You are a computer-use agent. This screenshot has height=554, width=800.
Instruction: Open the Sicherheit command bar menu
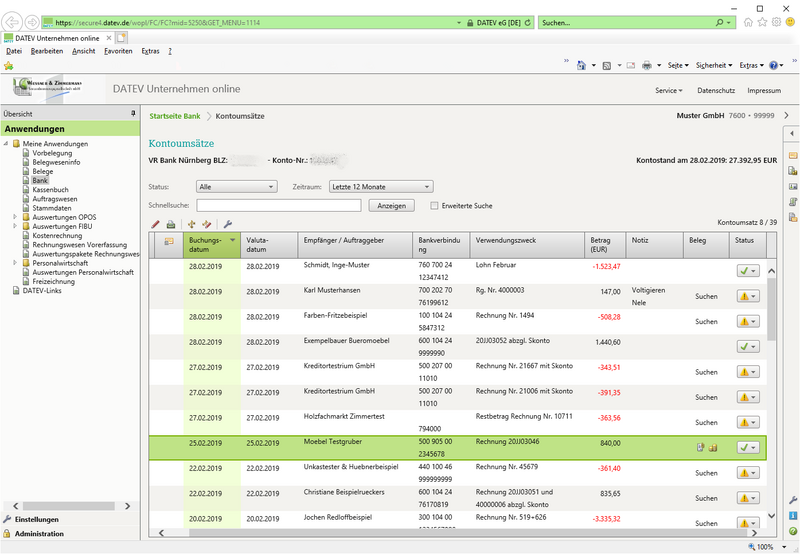point(714,65)
